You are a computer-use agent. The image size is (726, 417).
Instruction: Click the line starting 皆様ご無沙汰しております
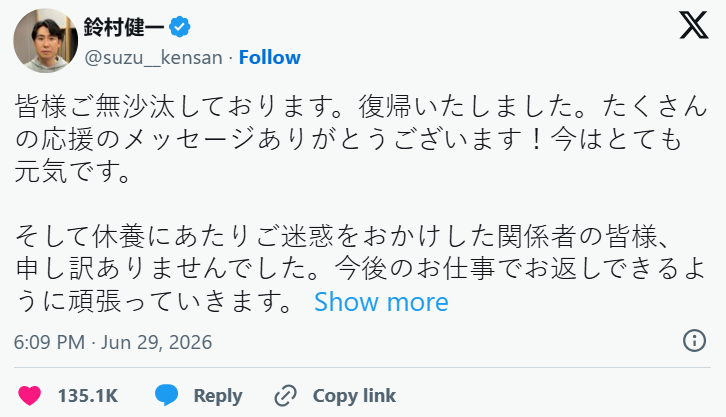coord(361,107)
